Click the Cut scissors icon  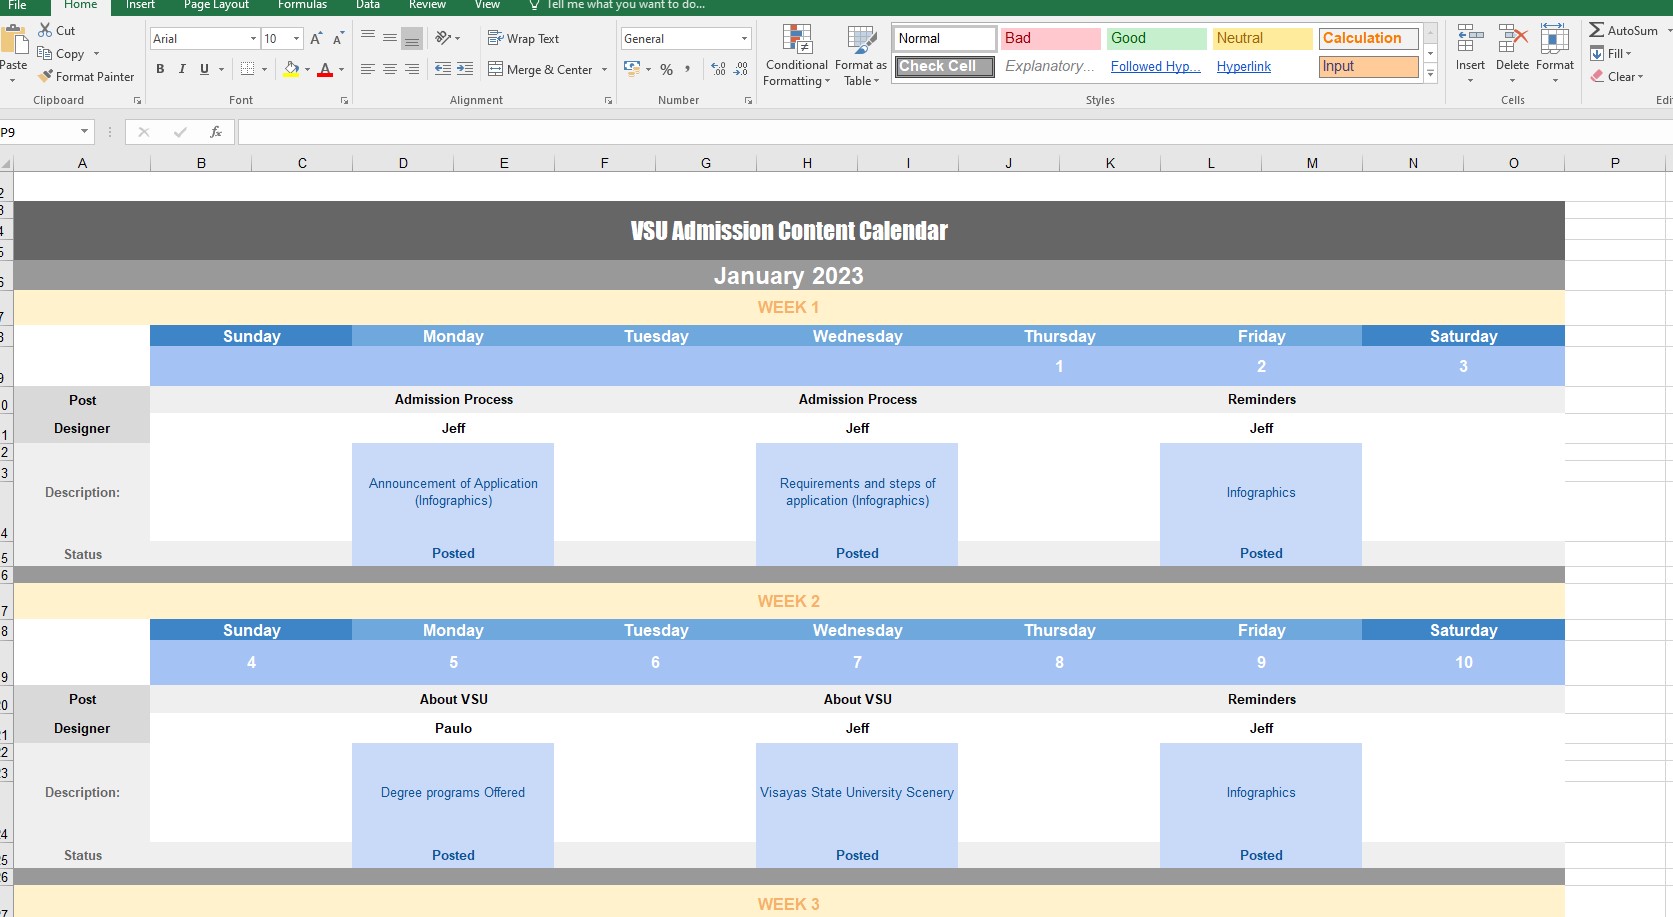46,30
